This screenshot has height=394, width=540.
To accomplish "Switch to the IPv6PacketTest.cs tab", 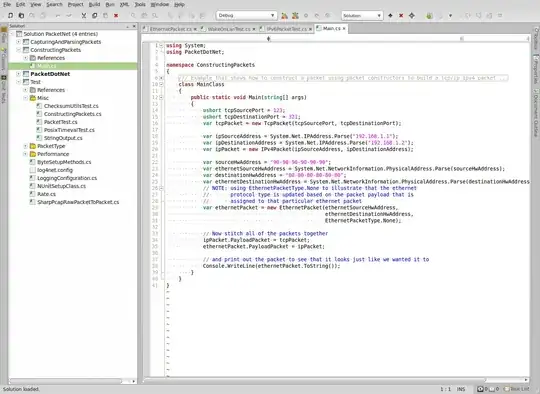I will [286, 29].
